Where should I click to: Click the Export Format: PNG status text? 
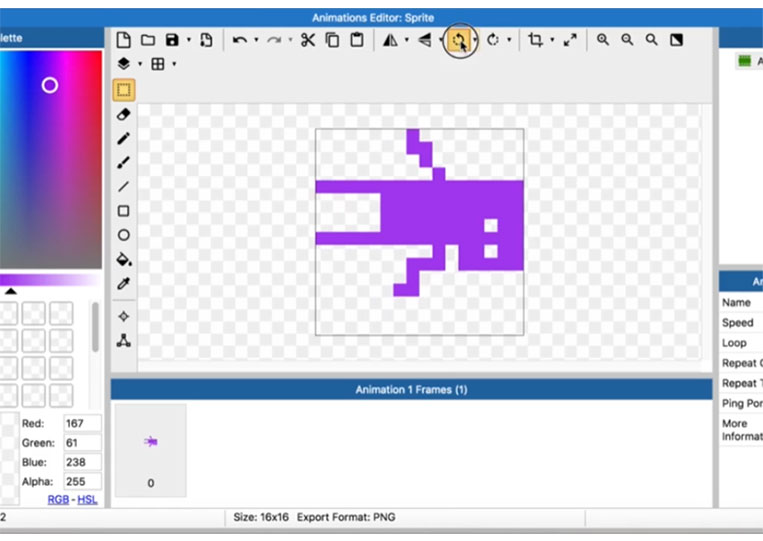coord(346,517)
